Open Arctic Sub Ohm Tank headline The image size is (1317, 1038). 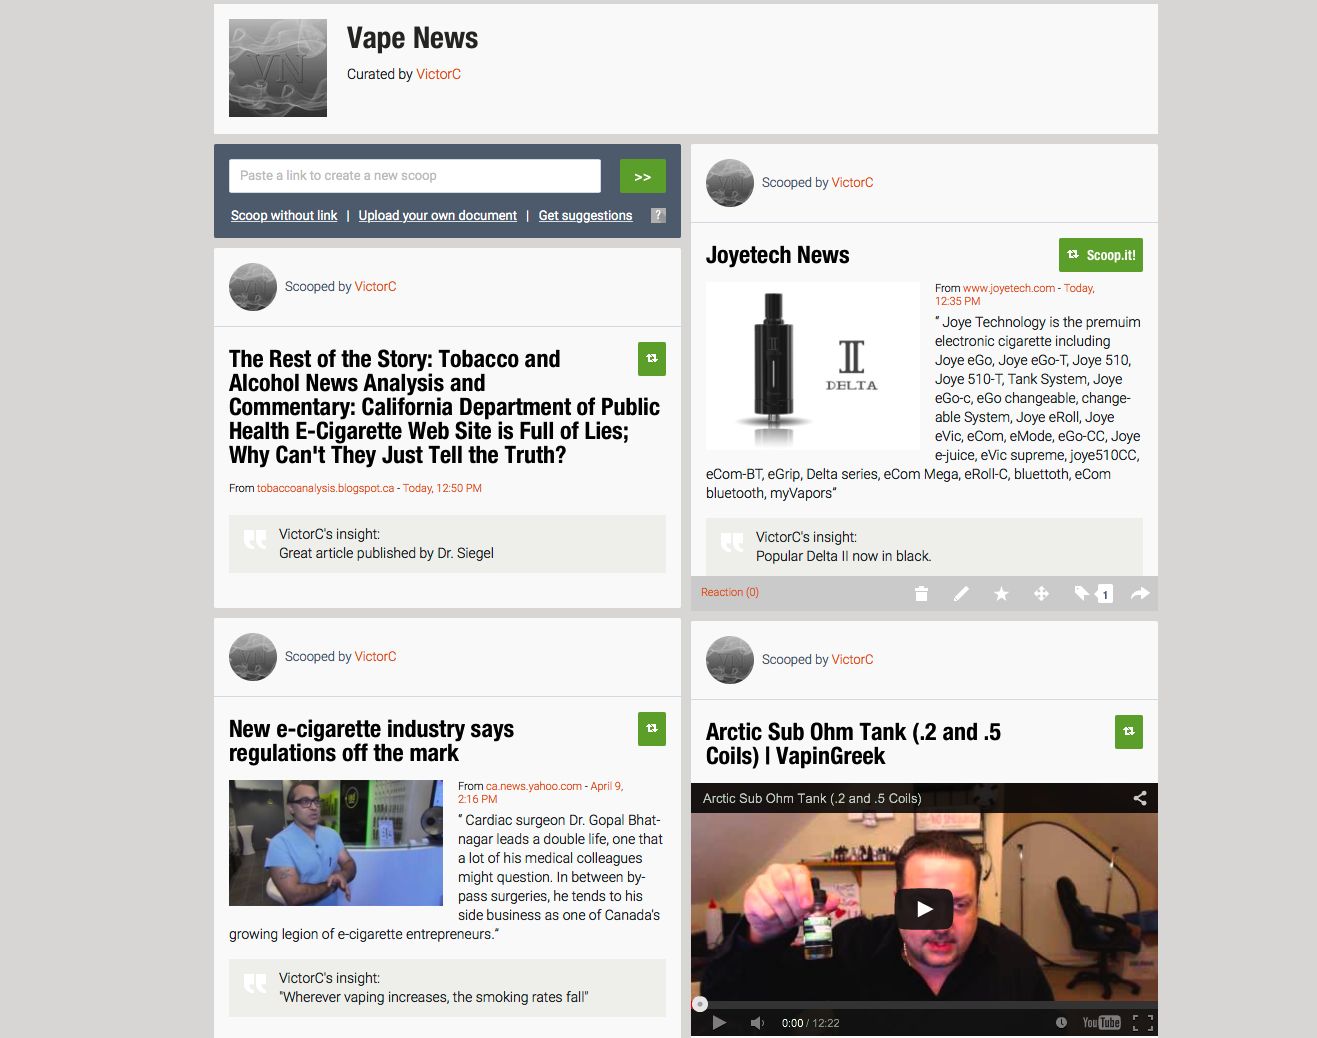(x=853, y=744)
